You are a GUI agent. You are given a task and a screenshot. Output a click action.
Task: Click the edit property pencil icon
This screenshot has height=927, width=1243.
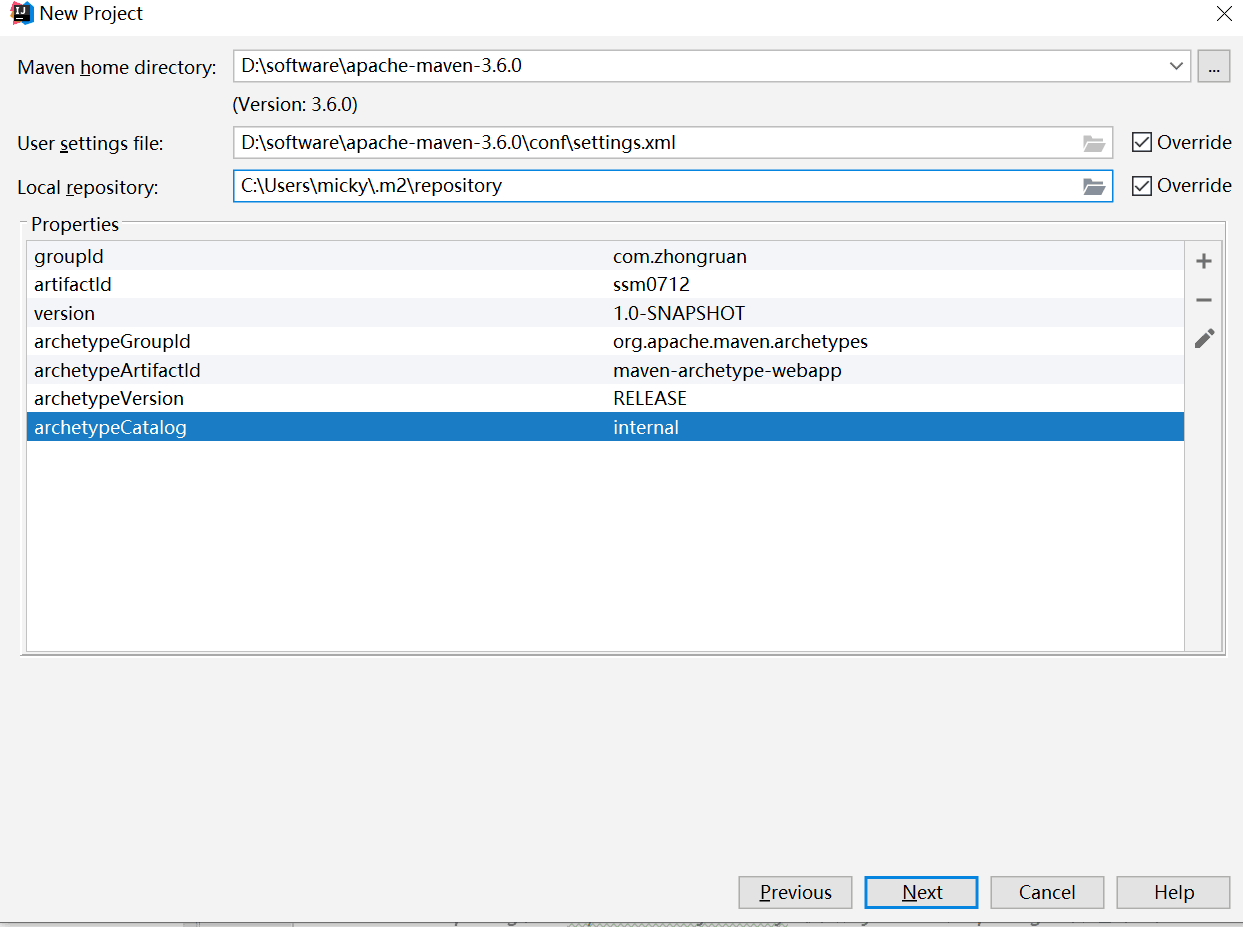[1204, 339]
